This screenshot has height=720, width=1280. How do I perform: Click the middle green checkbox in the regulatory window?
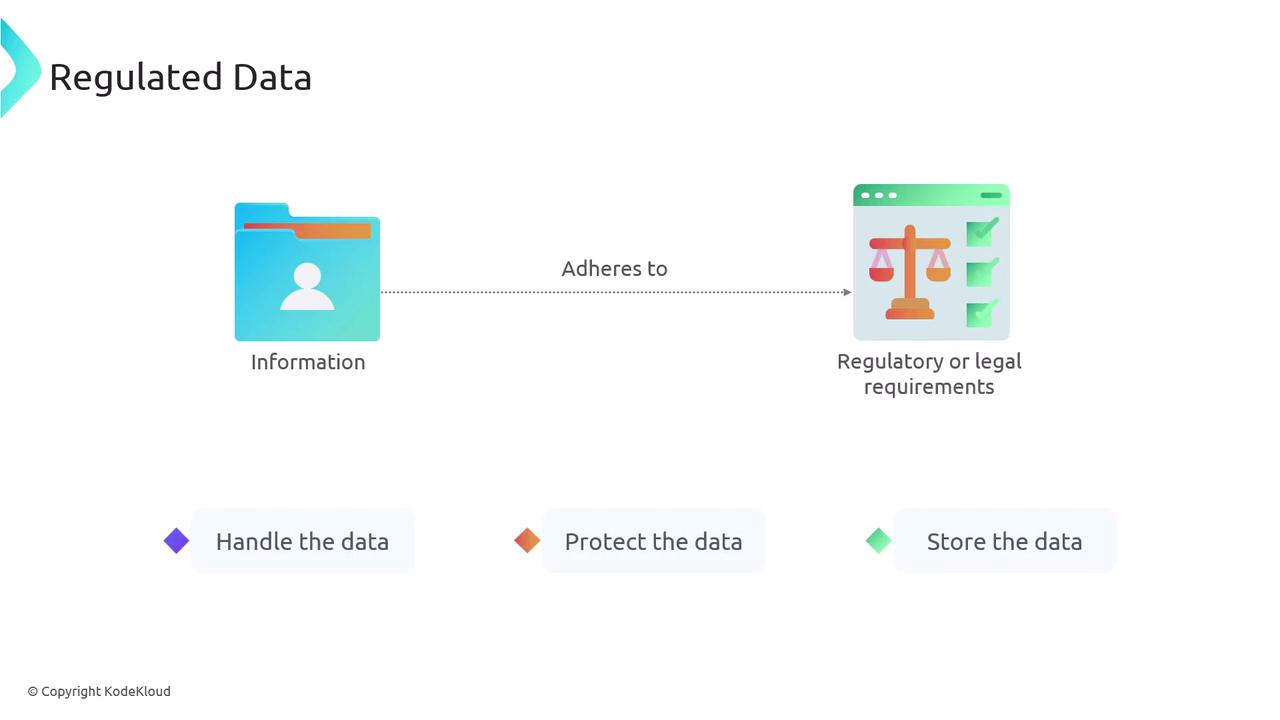coord(980,273)
